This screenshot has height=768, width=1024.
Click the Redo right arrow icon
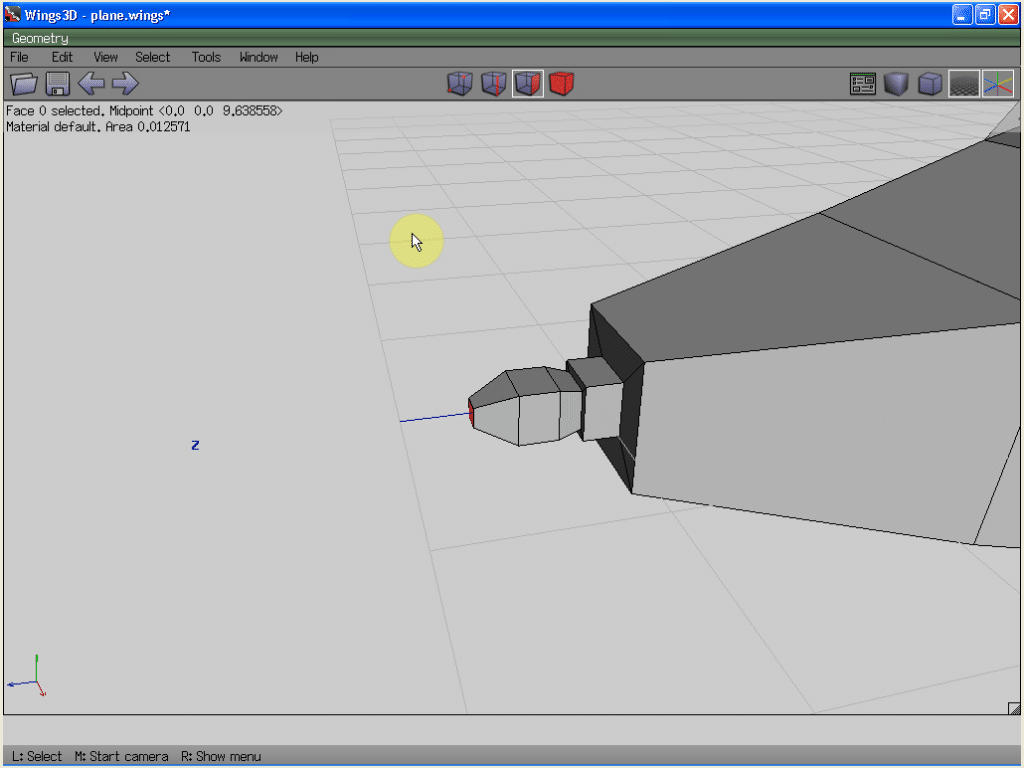tap(125, 84)
